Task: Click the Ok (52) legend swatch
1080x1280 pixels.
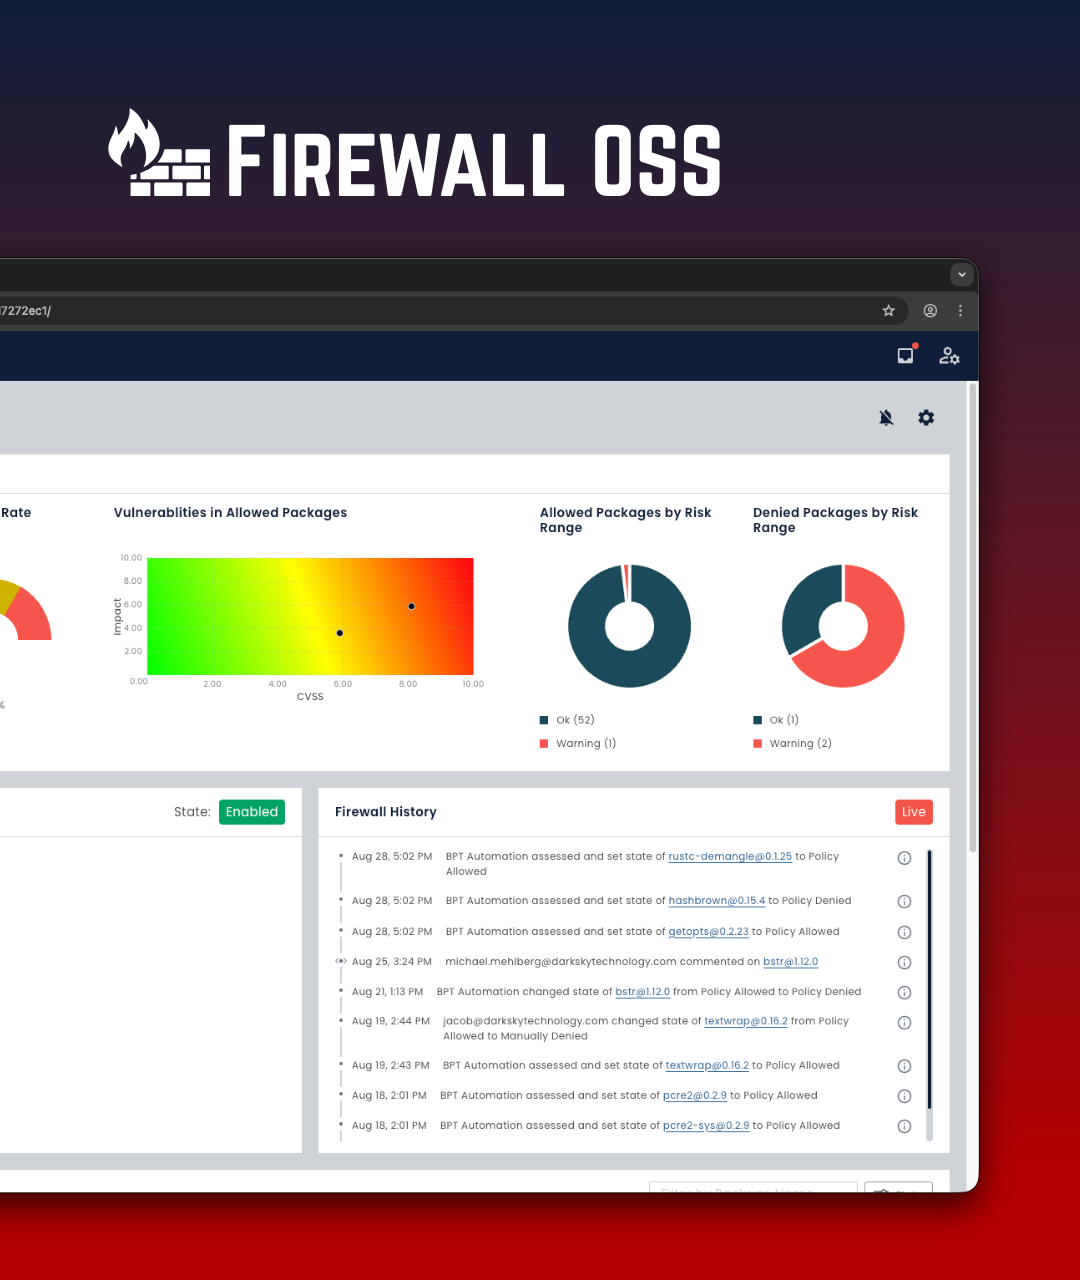Action: 544,720
